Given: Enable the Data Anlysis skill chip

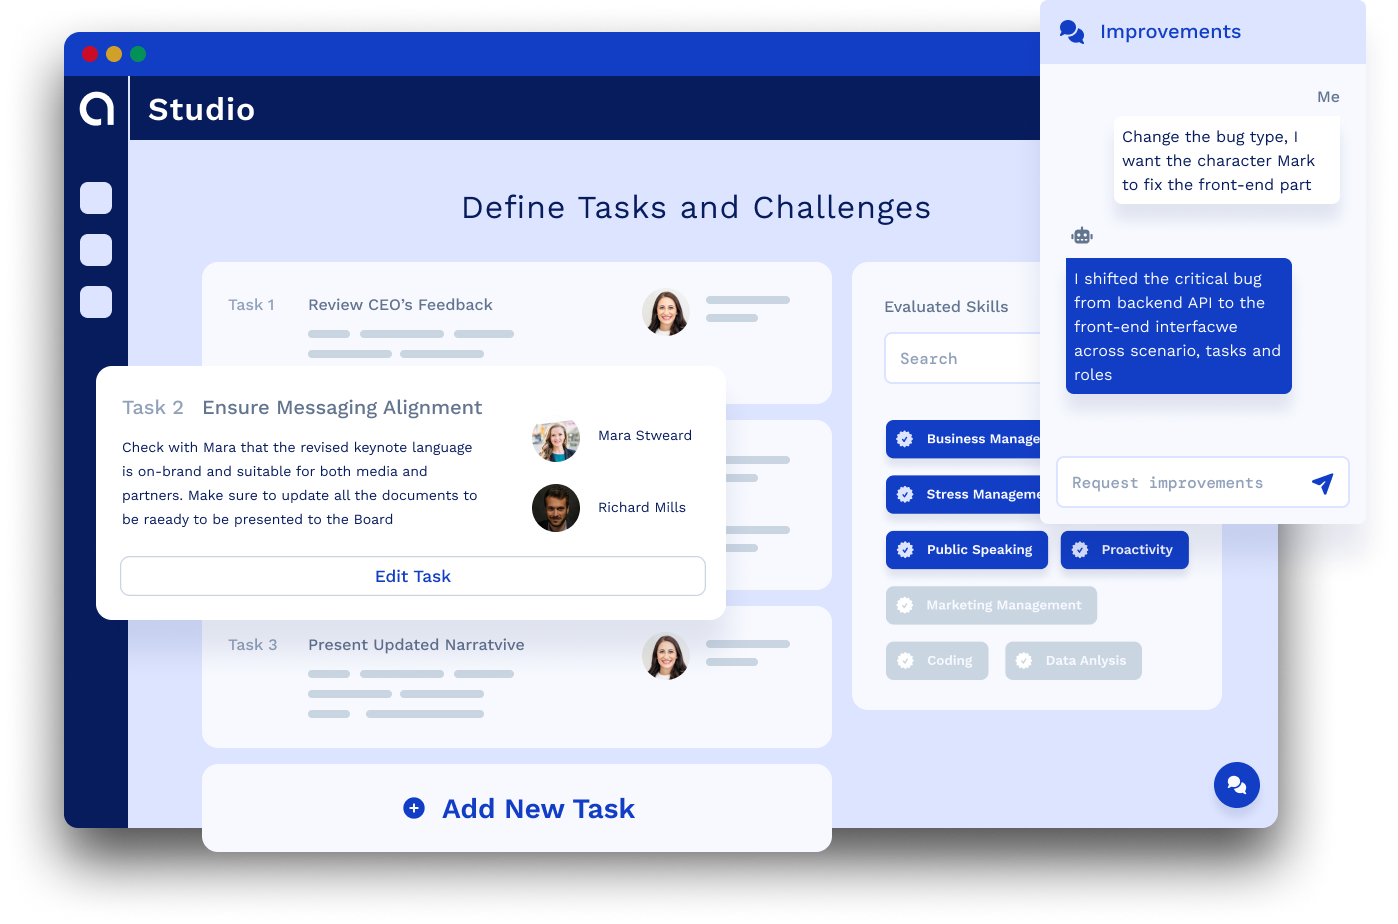Looking at the screenshot, I should pyautogui.click(x=1073, y=661).
